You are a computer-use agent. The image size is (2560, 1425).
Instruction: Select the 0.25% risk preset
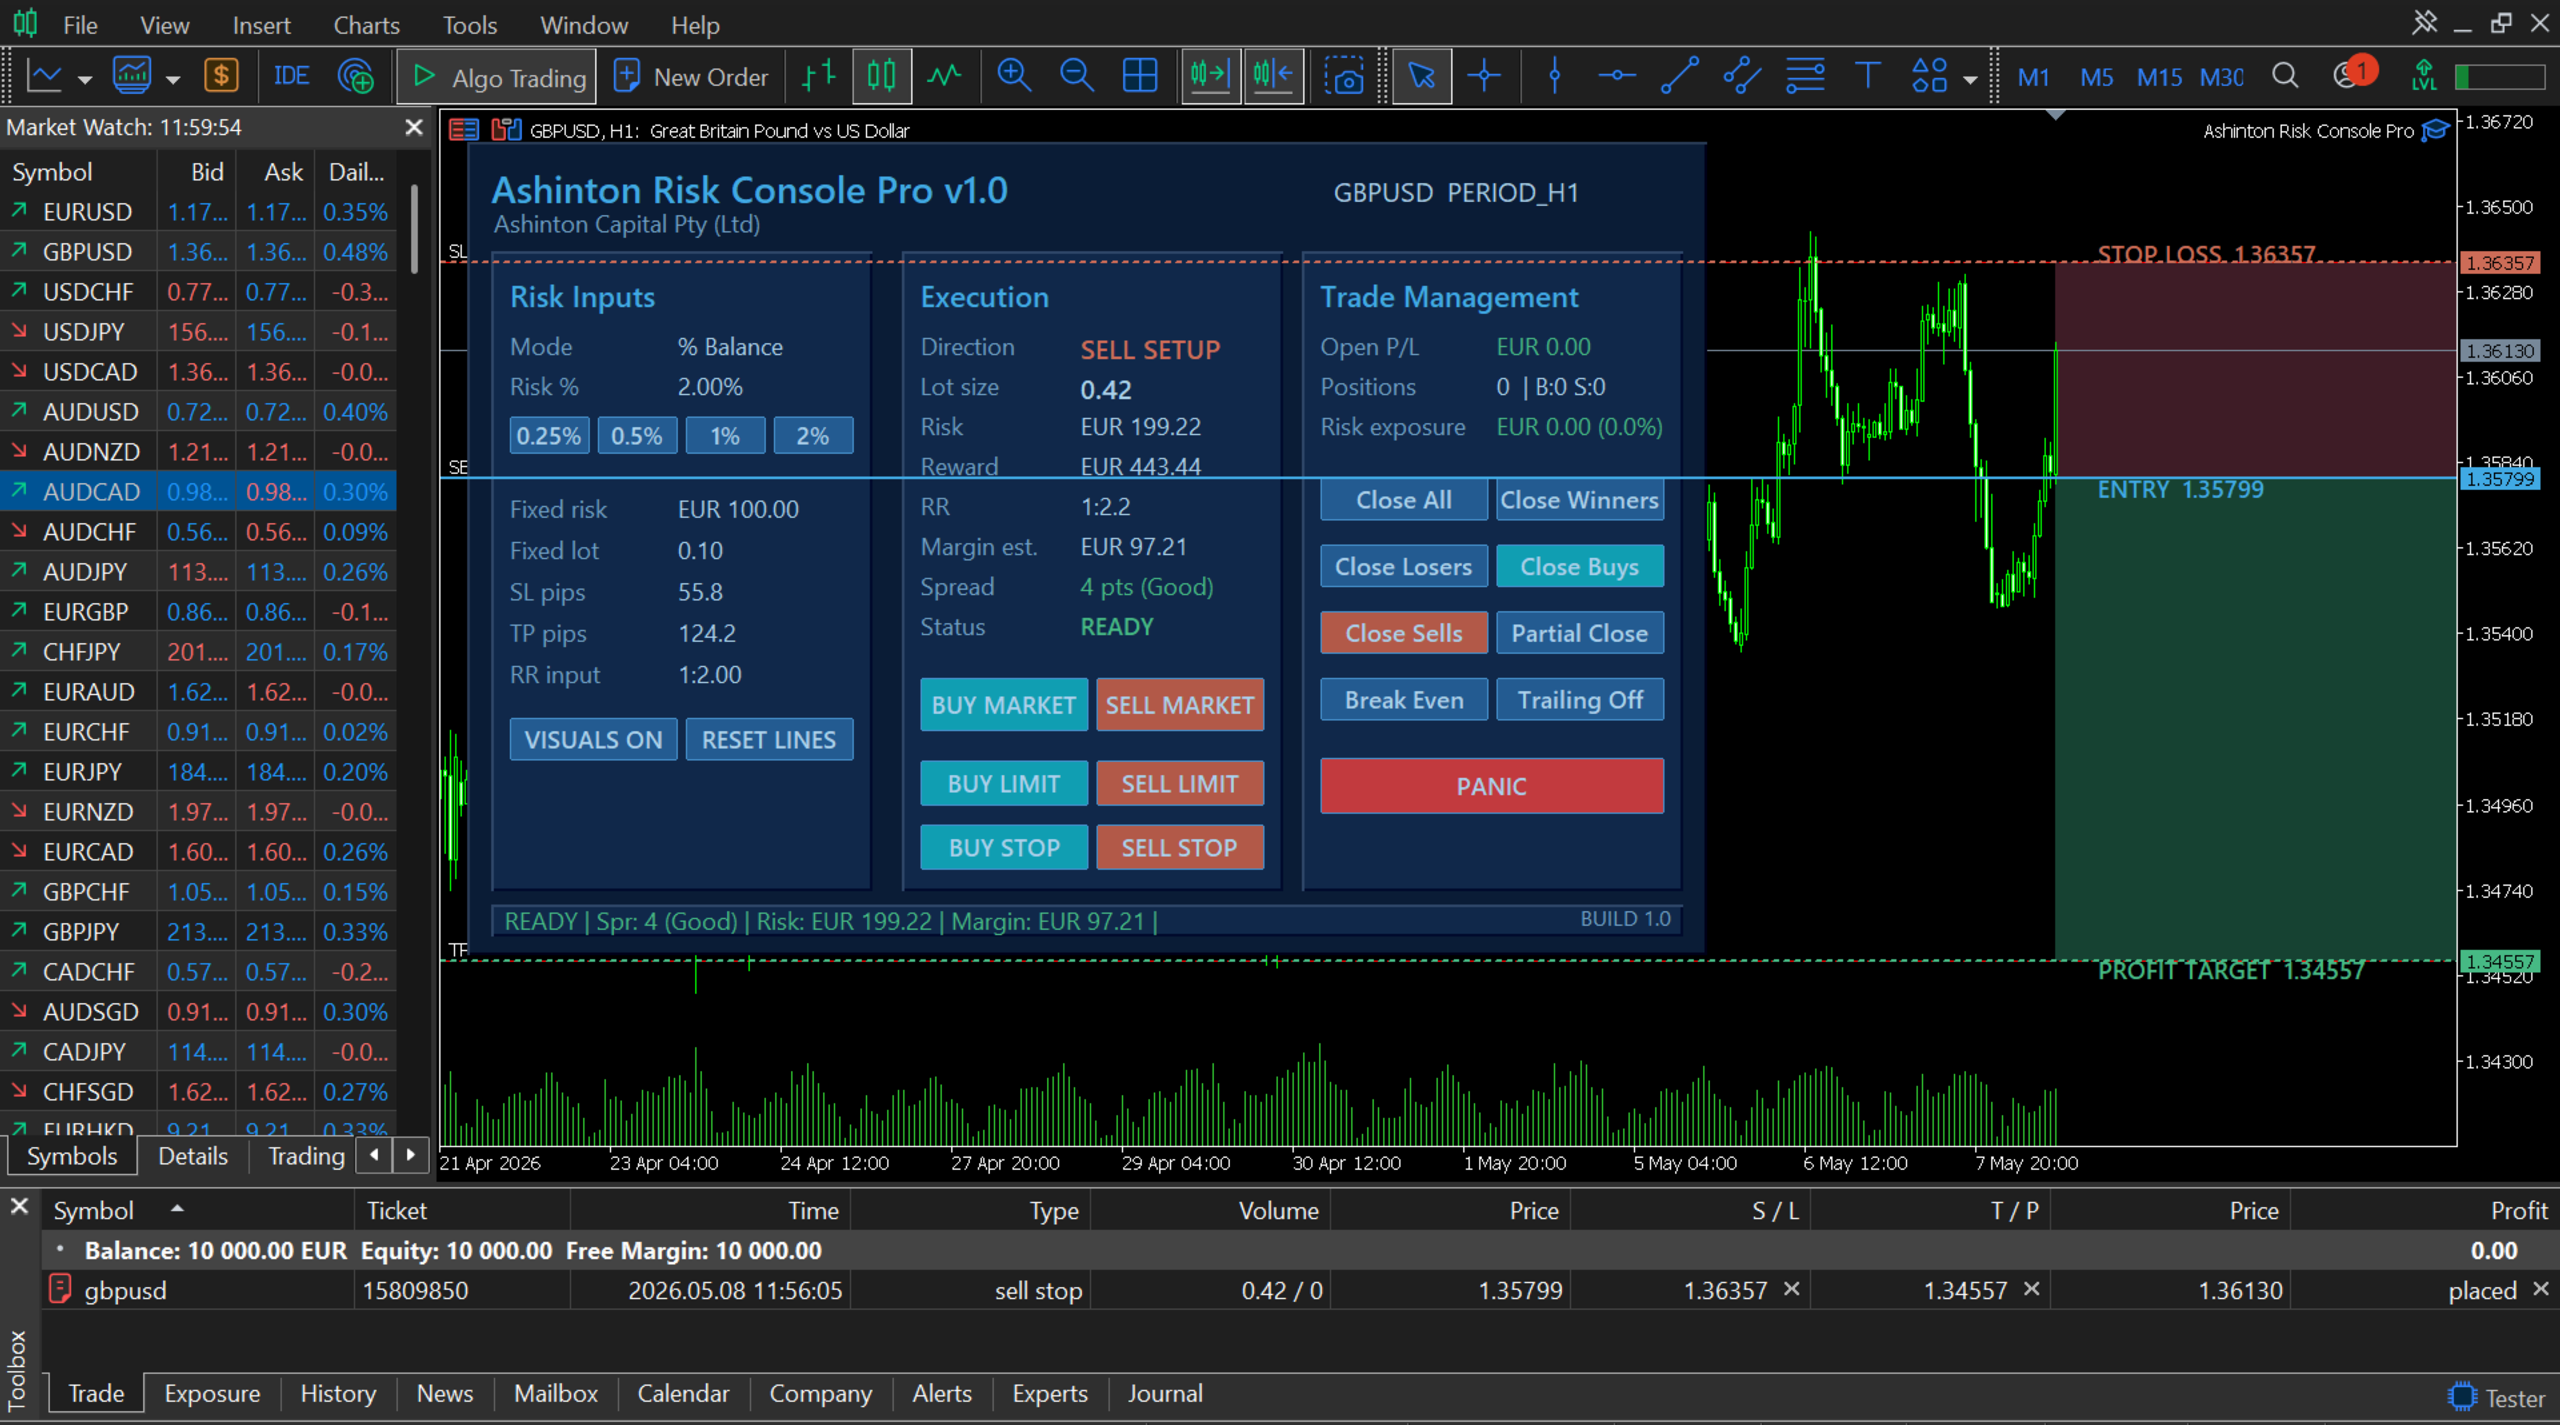tap(549, 435)
